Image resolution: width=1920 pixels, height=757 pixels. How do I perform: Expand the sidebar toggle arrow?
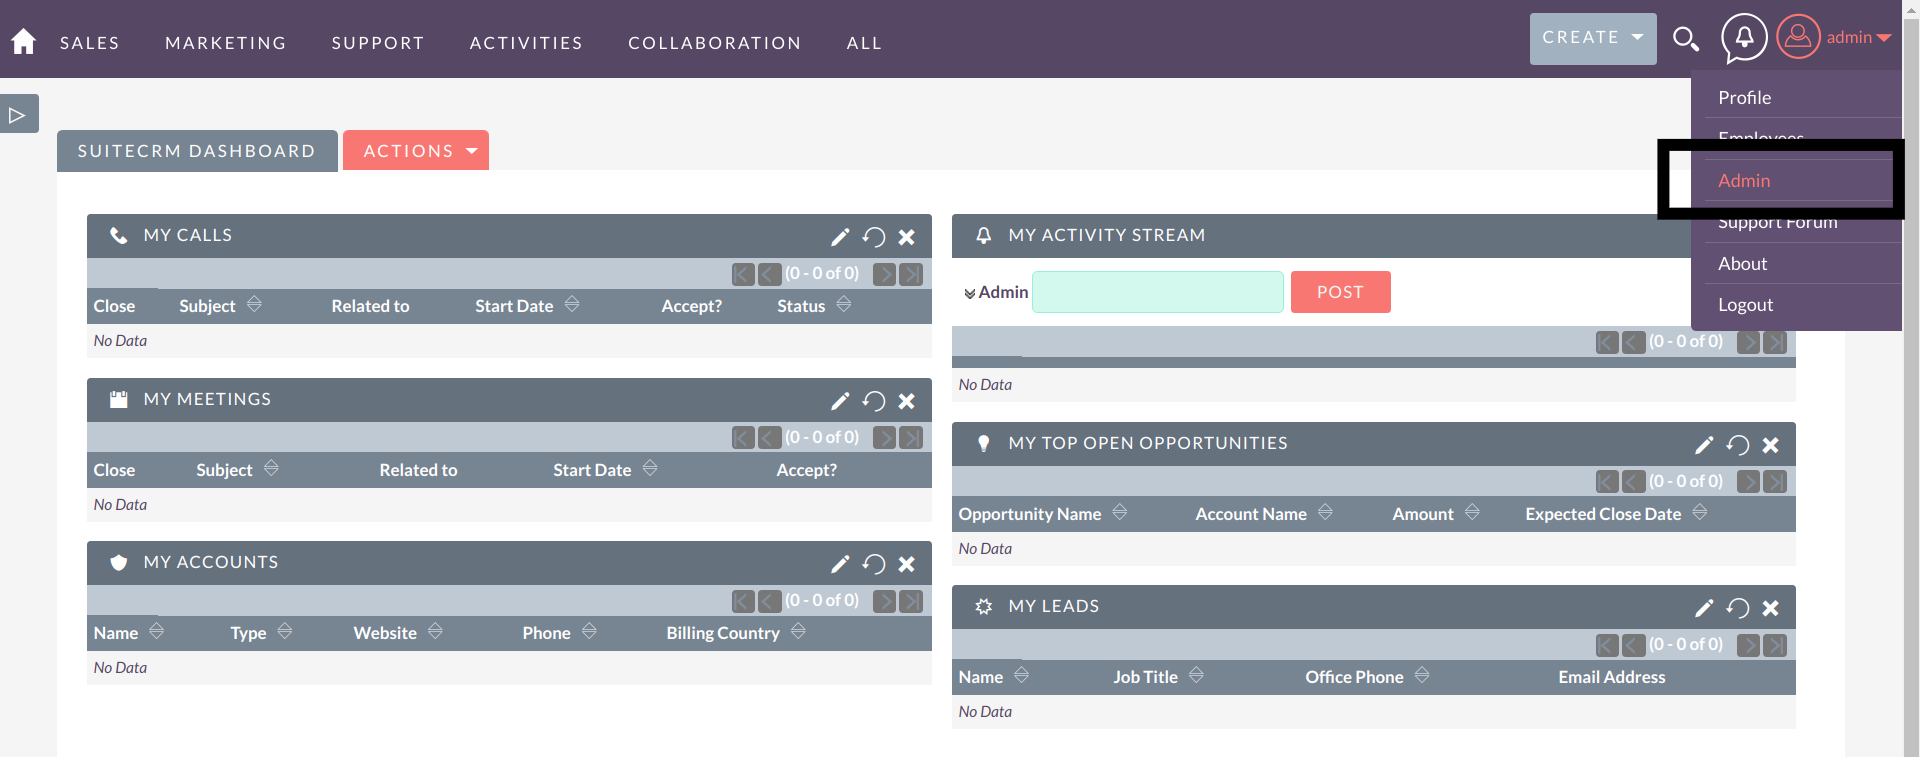(18, 114)
